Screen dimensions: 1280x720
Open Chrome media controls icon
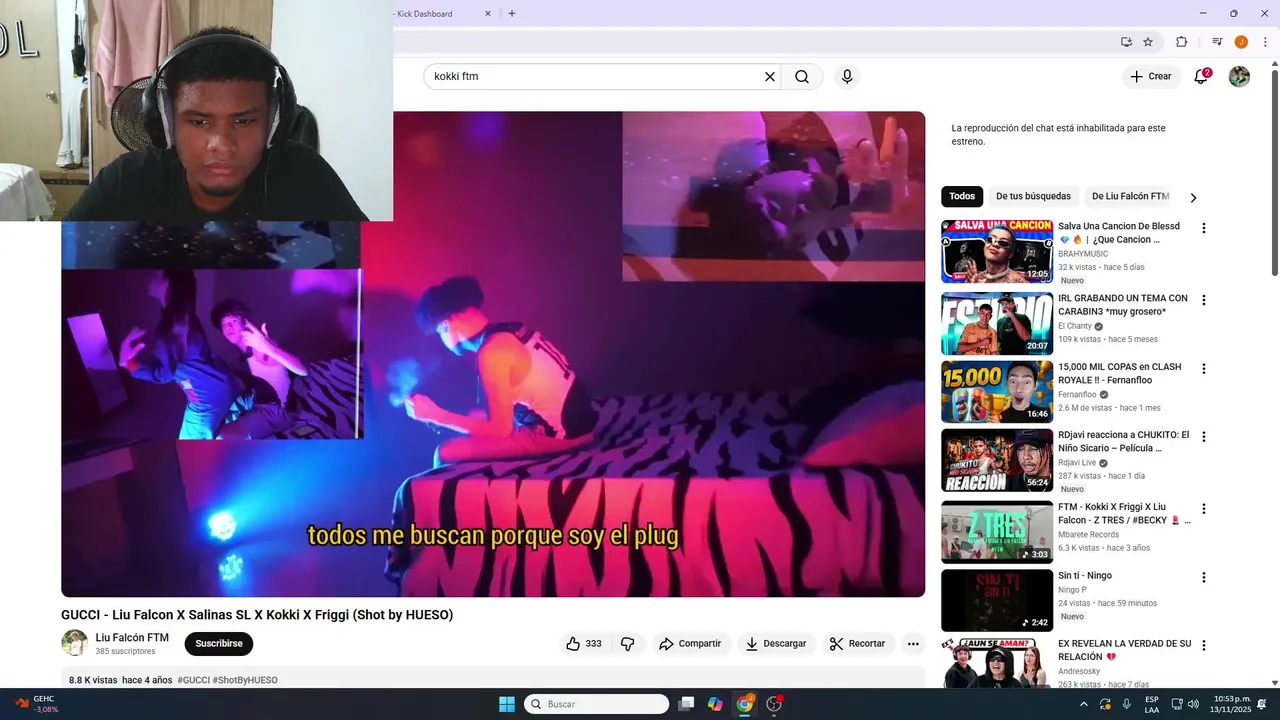[x=1217, y=42]
